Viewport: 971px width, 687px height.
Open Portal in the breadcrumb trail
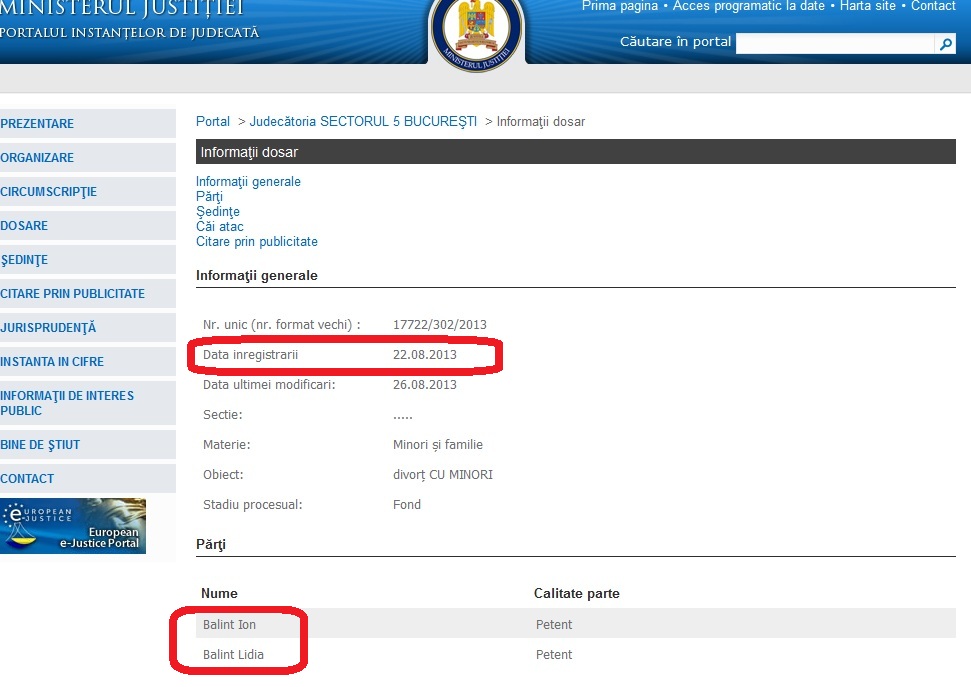pyautogui.click(x=212, y=121)
